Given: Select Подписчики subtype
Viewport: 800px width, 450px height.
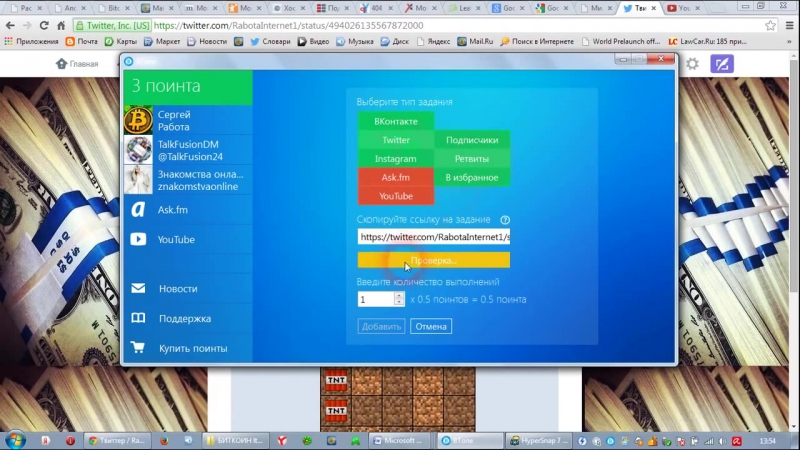Looking at the screenshot, I should (x=472, y=140).
